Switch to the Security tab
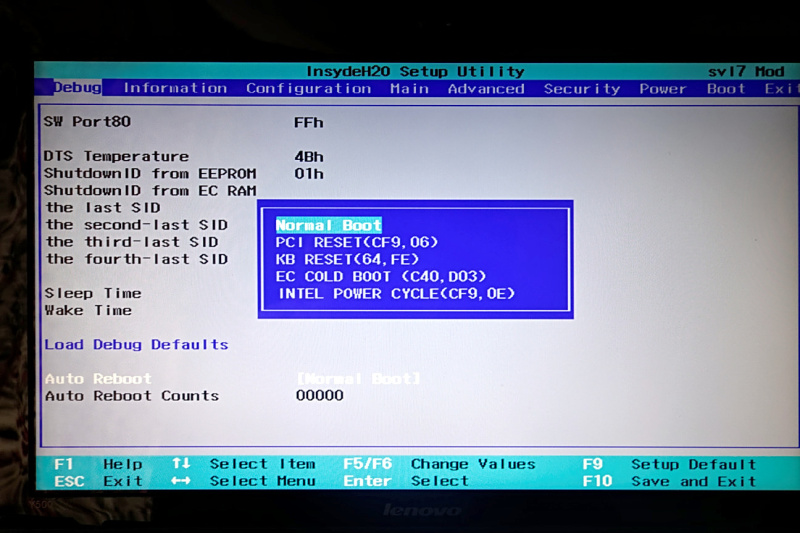Screen dimensions: 800x533 [582, 89]
